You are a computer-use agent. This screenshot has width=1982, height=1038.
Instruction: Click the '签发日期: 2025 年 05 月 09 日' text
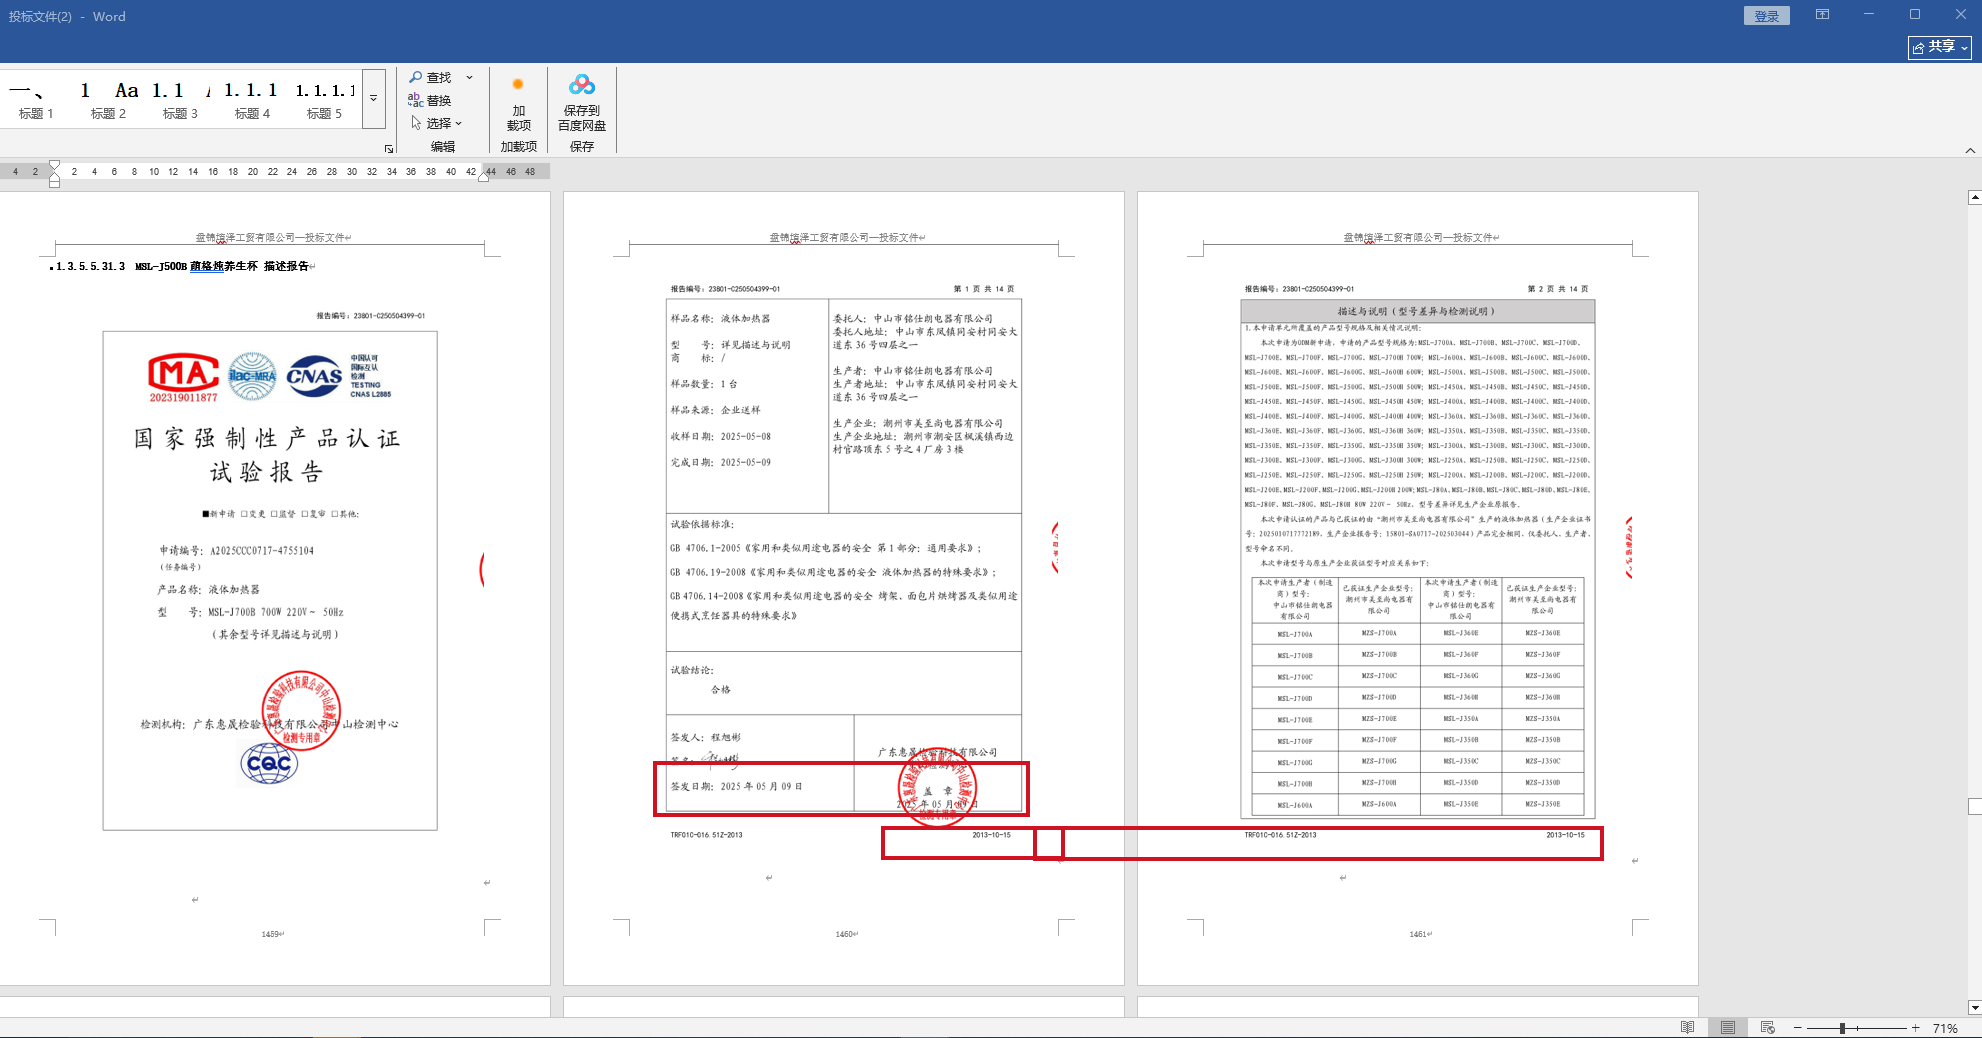click(736, 786)
